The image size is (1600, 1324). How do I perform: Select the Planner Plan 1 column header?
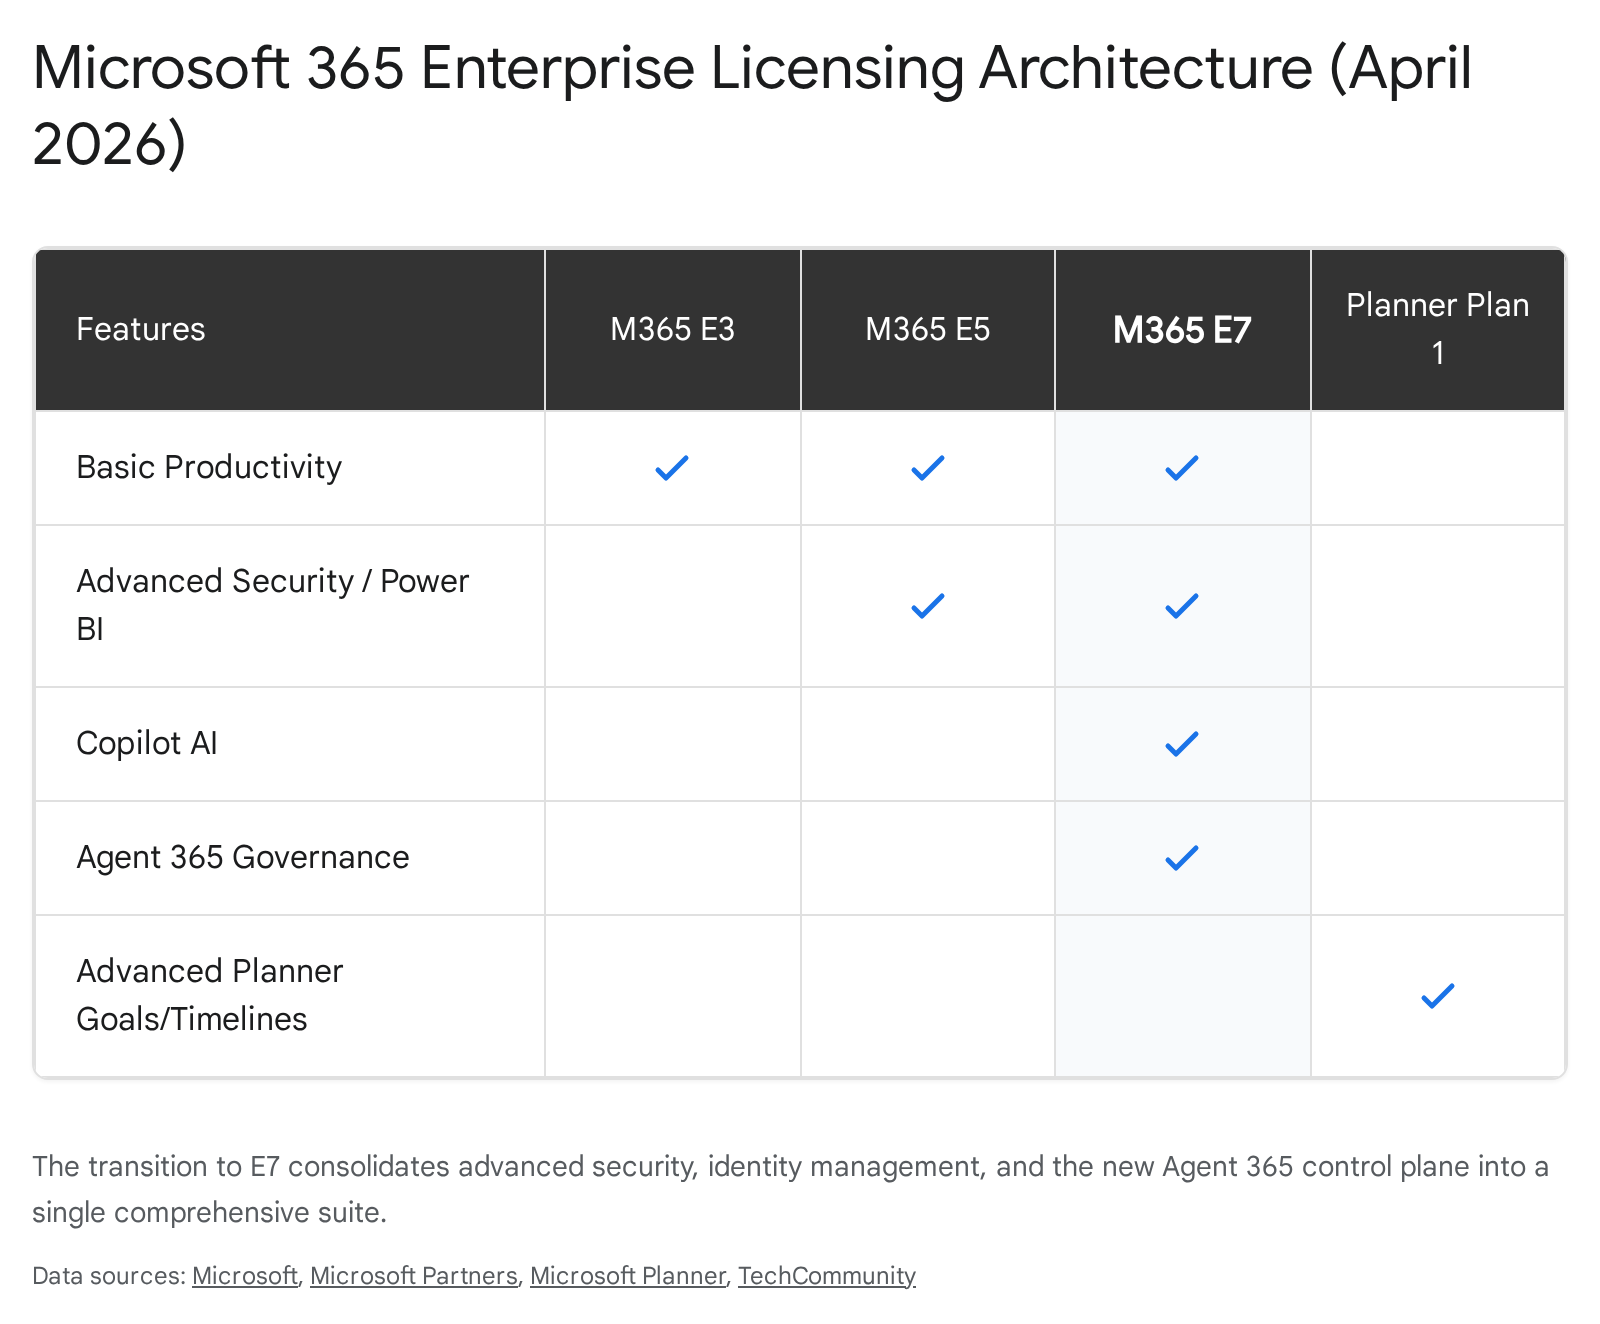(1437, 329)
